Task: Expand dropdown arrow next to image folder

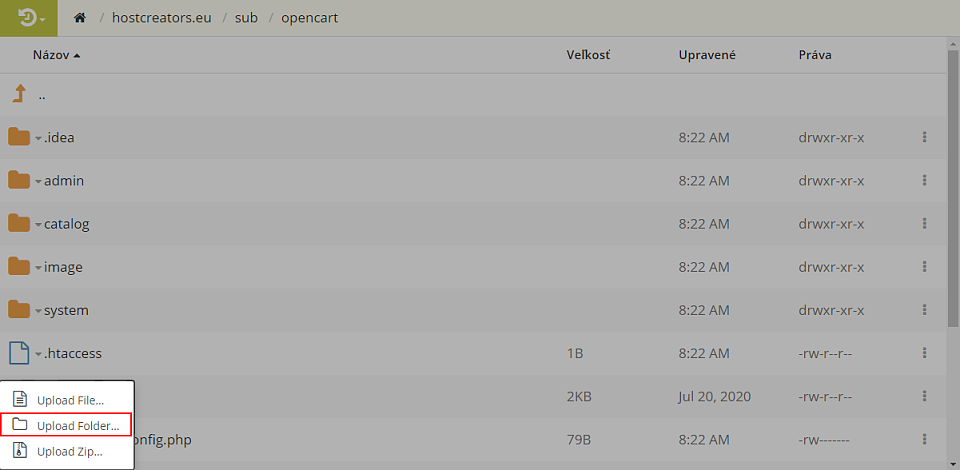Action: (x=39, y=268)
